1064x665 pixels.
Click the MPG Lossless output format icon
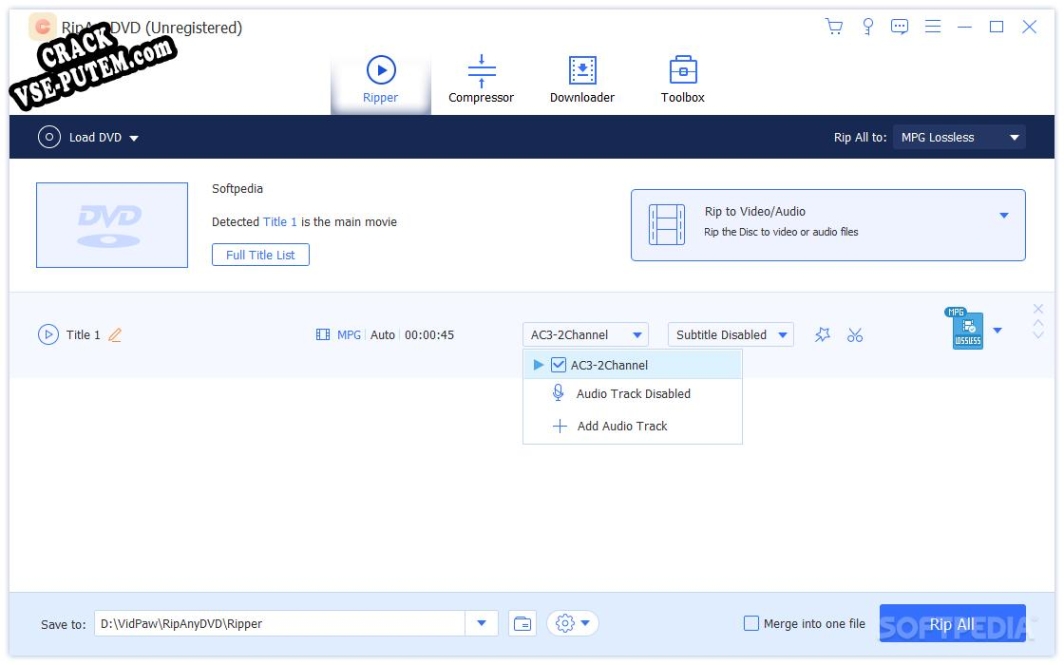[x=964, y=328]
